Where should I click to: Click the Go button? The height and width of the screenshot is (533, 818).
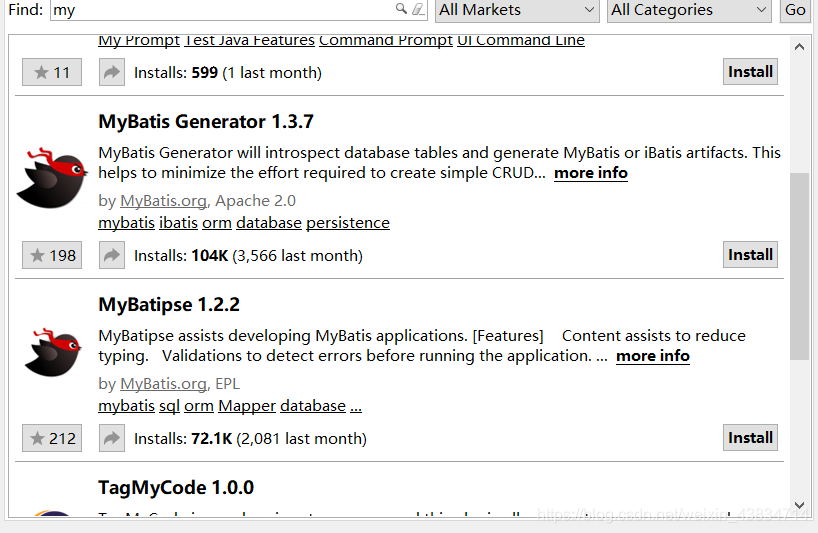(x=795, y=10)
